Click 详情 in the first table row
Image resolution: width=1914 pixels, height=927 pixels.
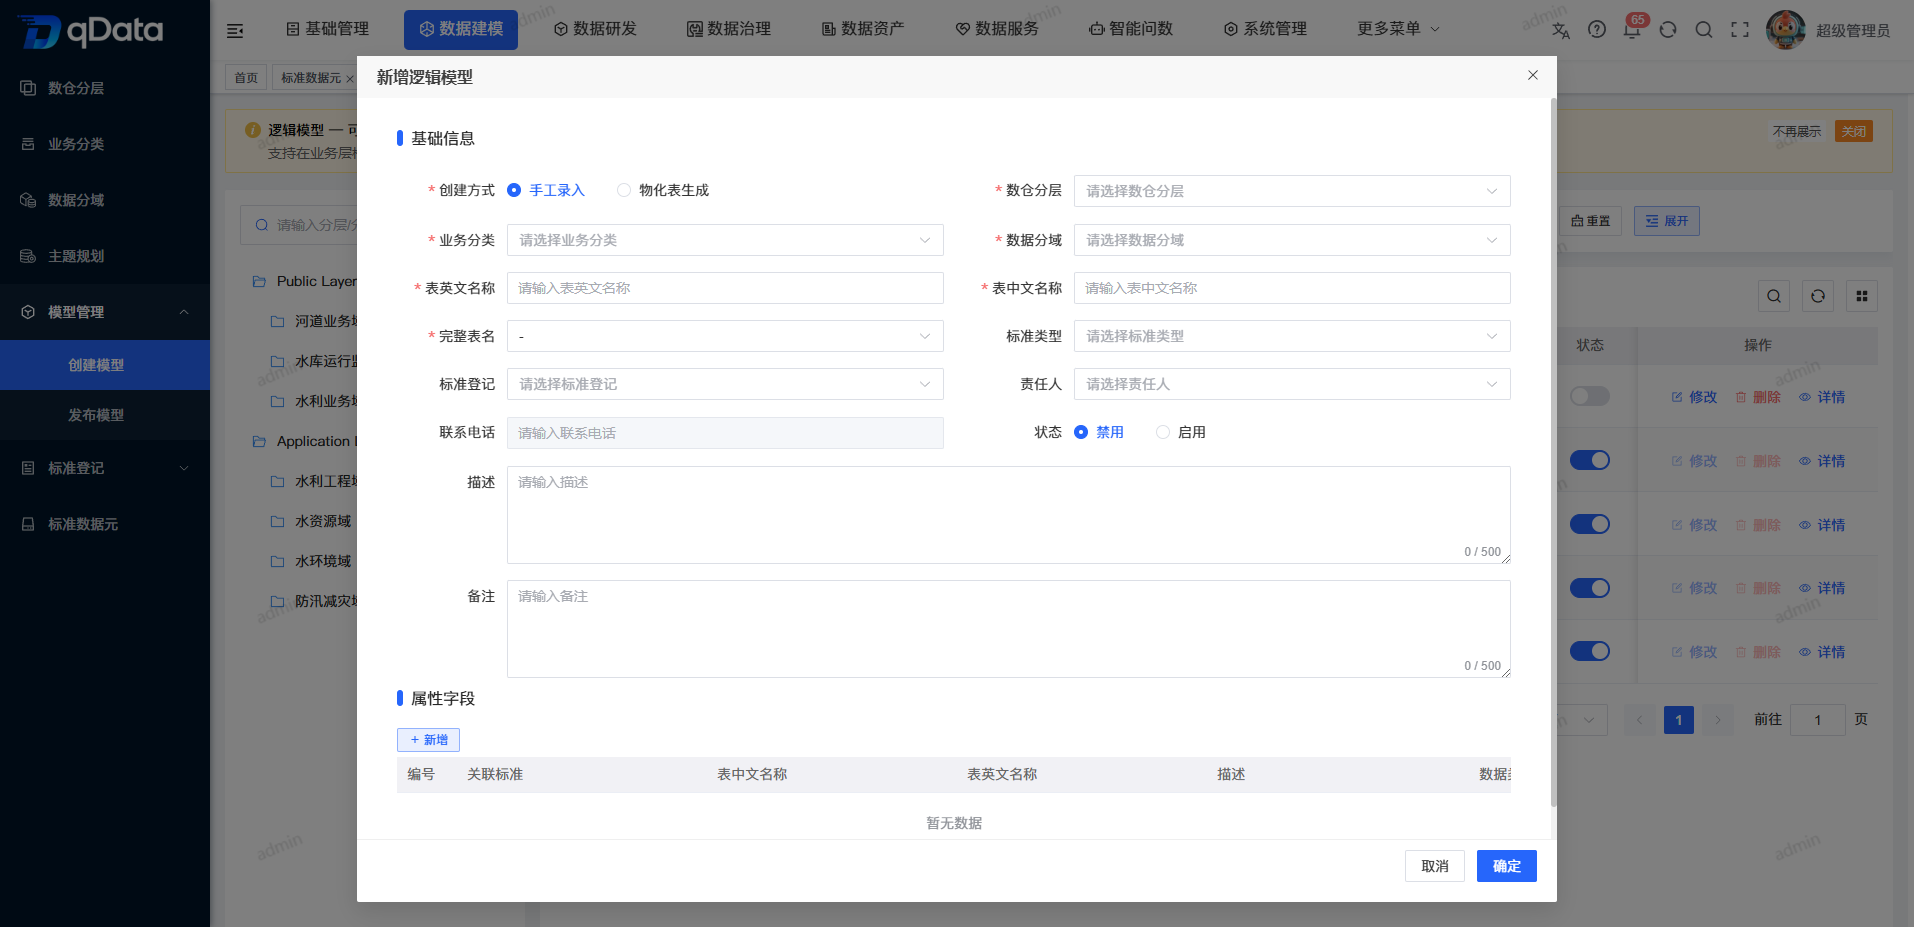pos(1822,397)
